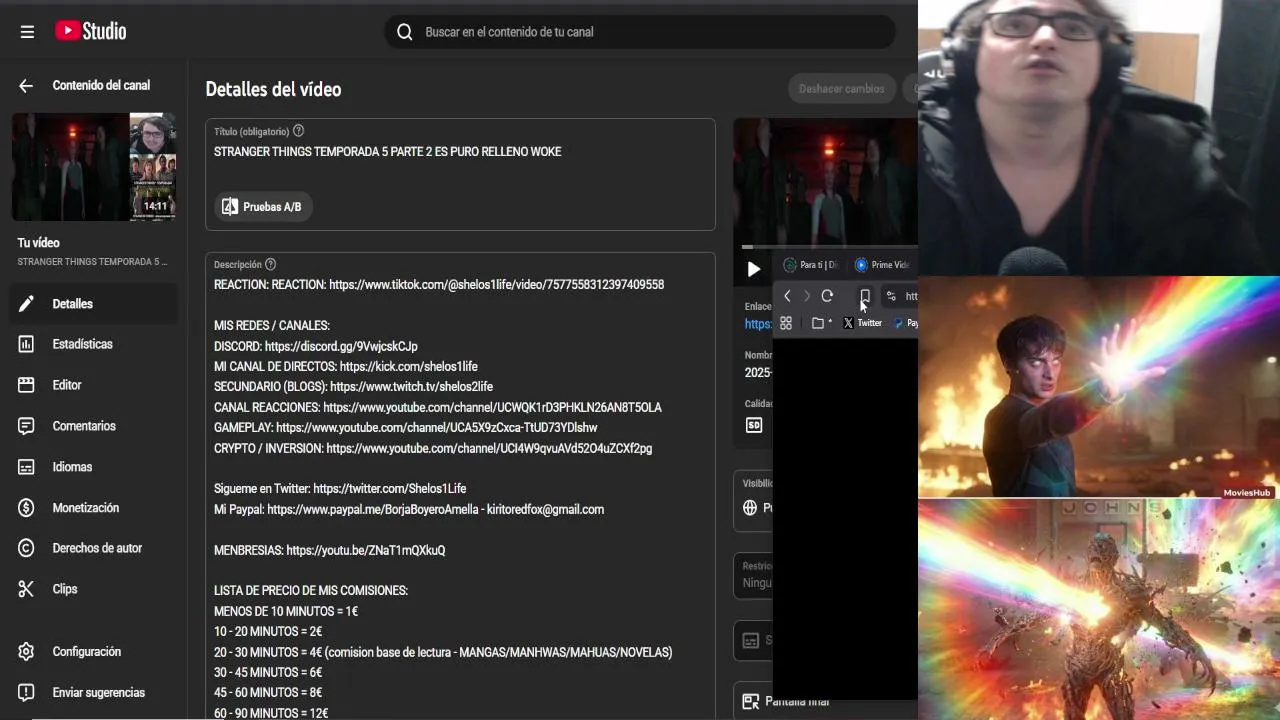This screenshot has height=720, width=1280.
Task: Click the Monetización dollar icon
Action: 27,508
